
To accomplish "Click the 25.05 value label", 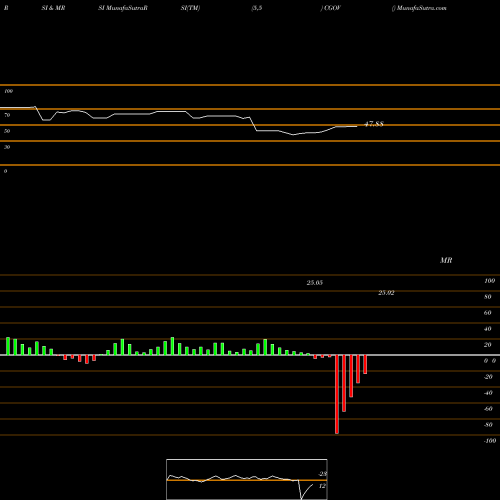I will (315, 283).
